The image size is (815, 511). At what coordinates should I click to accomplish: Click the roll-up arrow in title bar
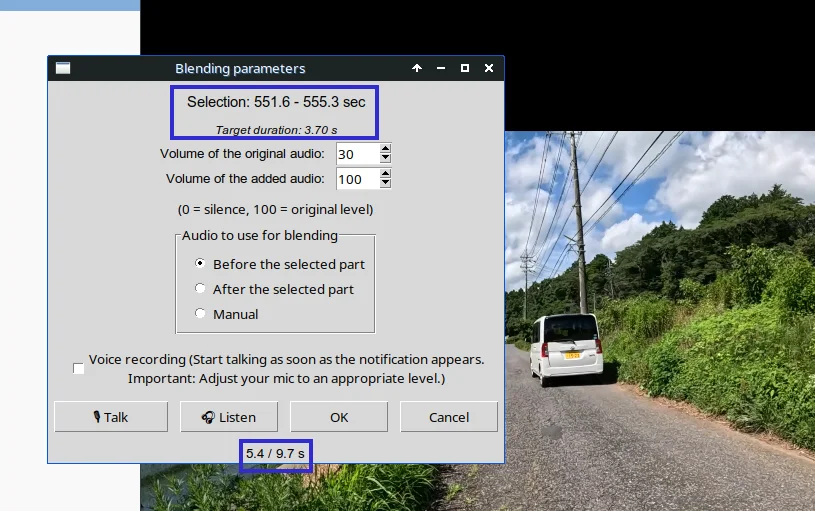point(417,68)
